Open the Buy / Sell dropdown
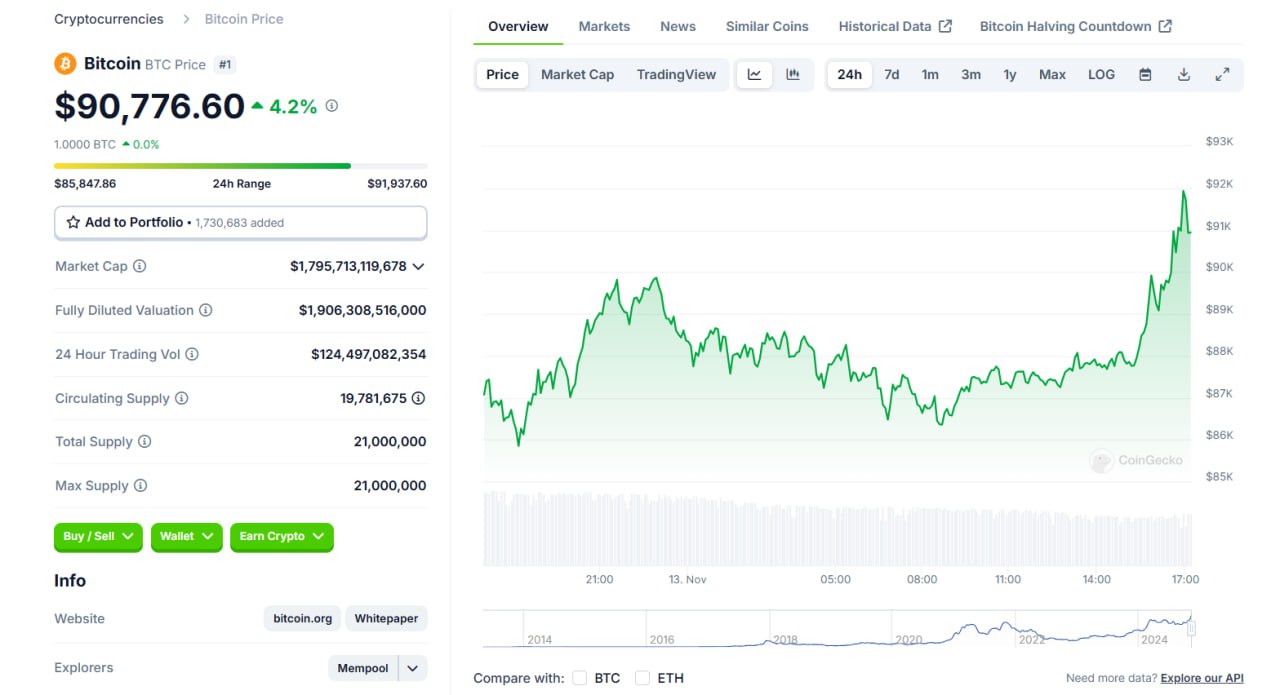1280x695 pixels. click(x=98, y=537)
